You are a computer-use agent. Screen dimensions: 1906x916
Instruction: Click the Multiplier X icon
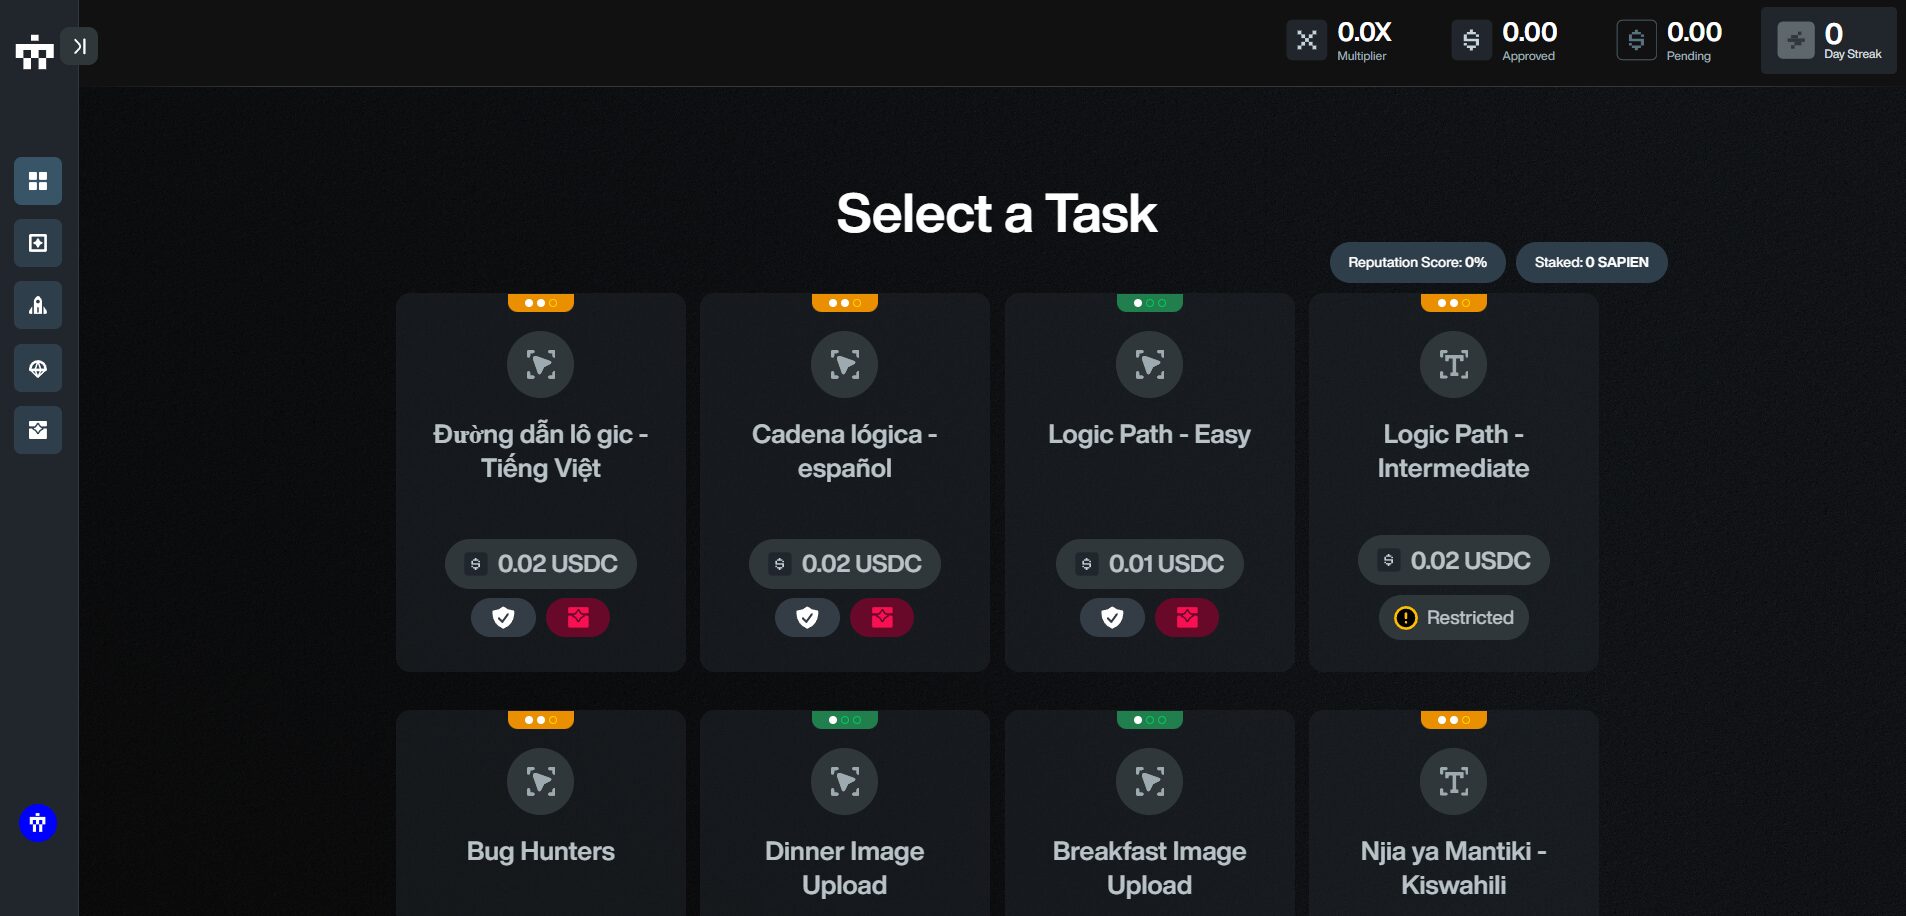[x=1306, y=40]
